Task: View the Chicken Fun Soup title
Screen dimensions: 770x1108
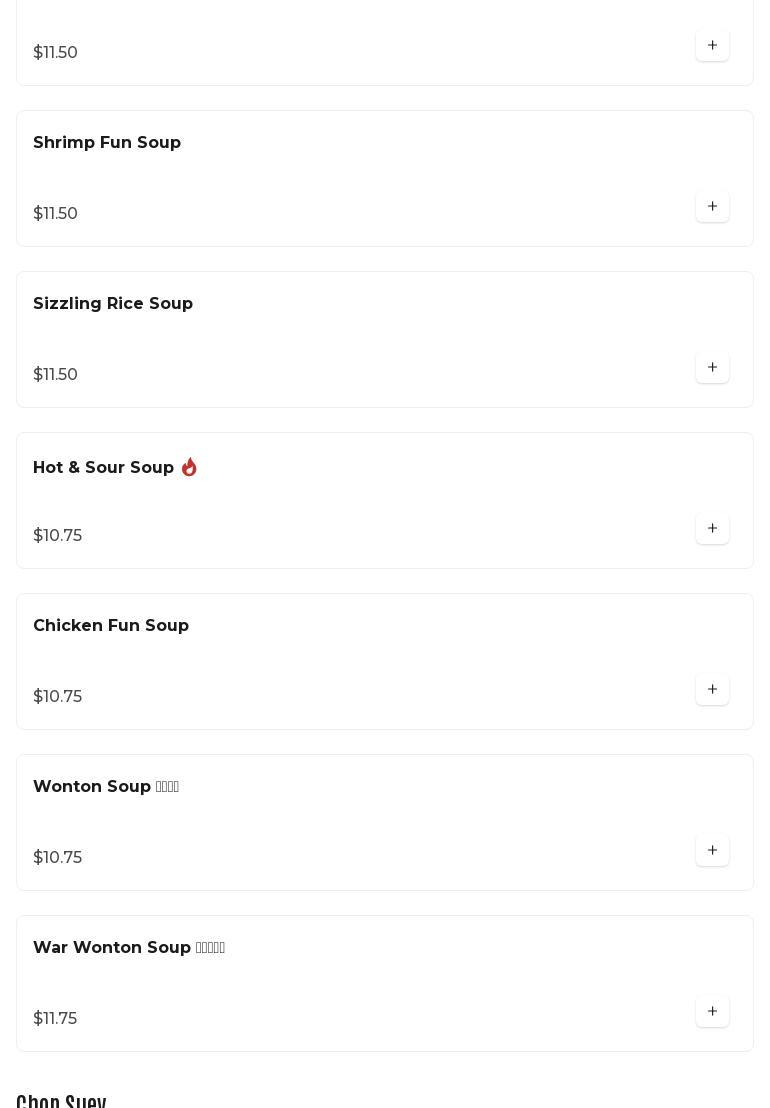Action: pos(111,626)
